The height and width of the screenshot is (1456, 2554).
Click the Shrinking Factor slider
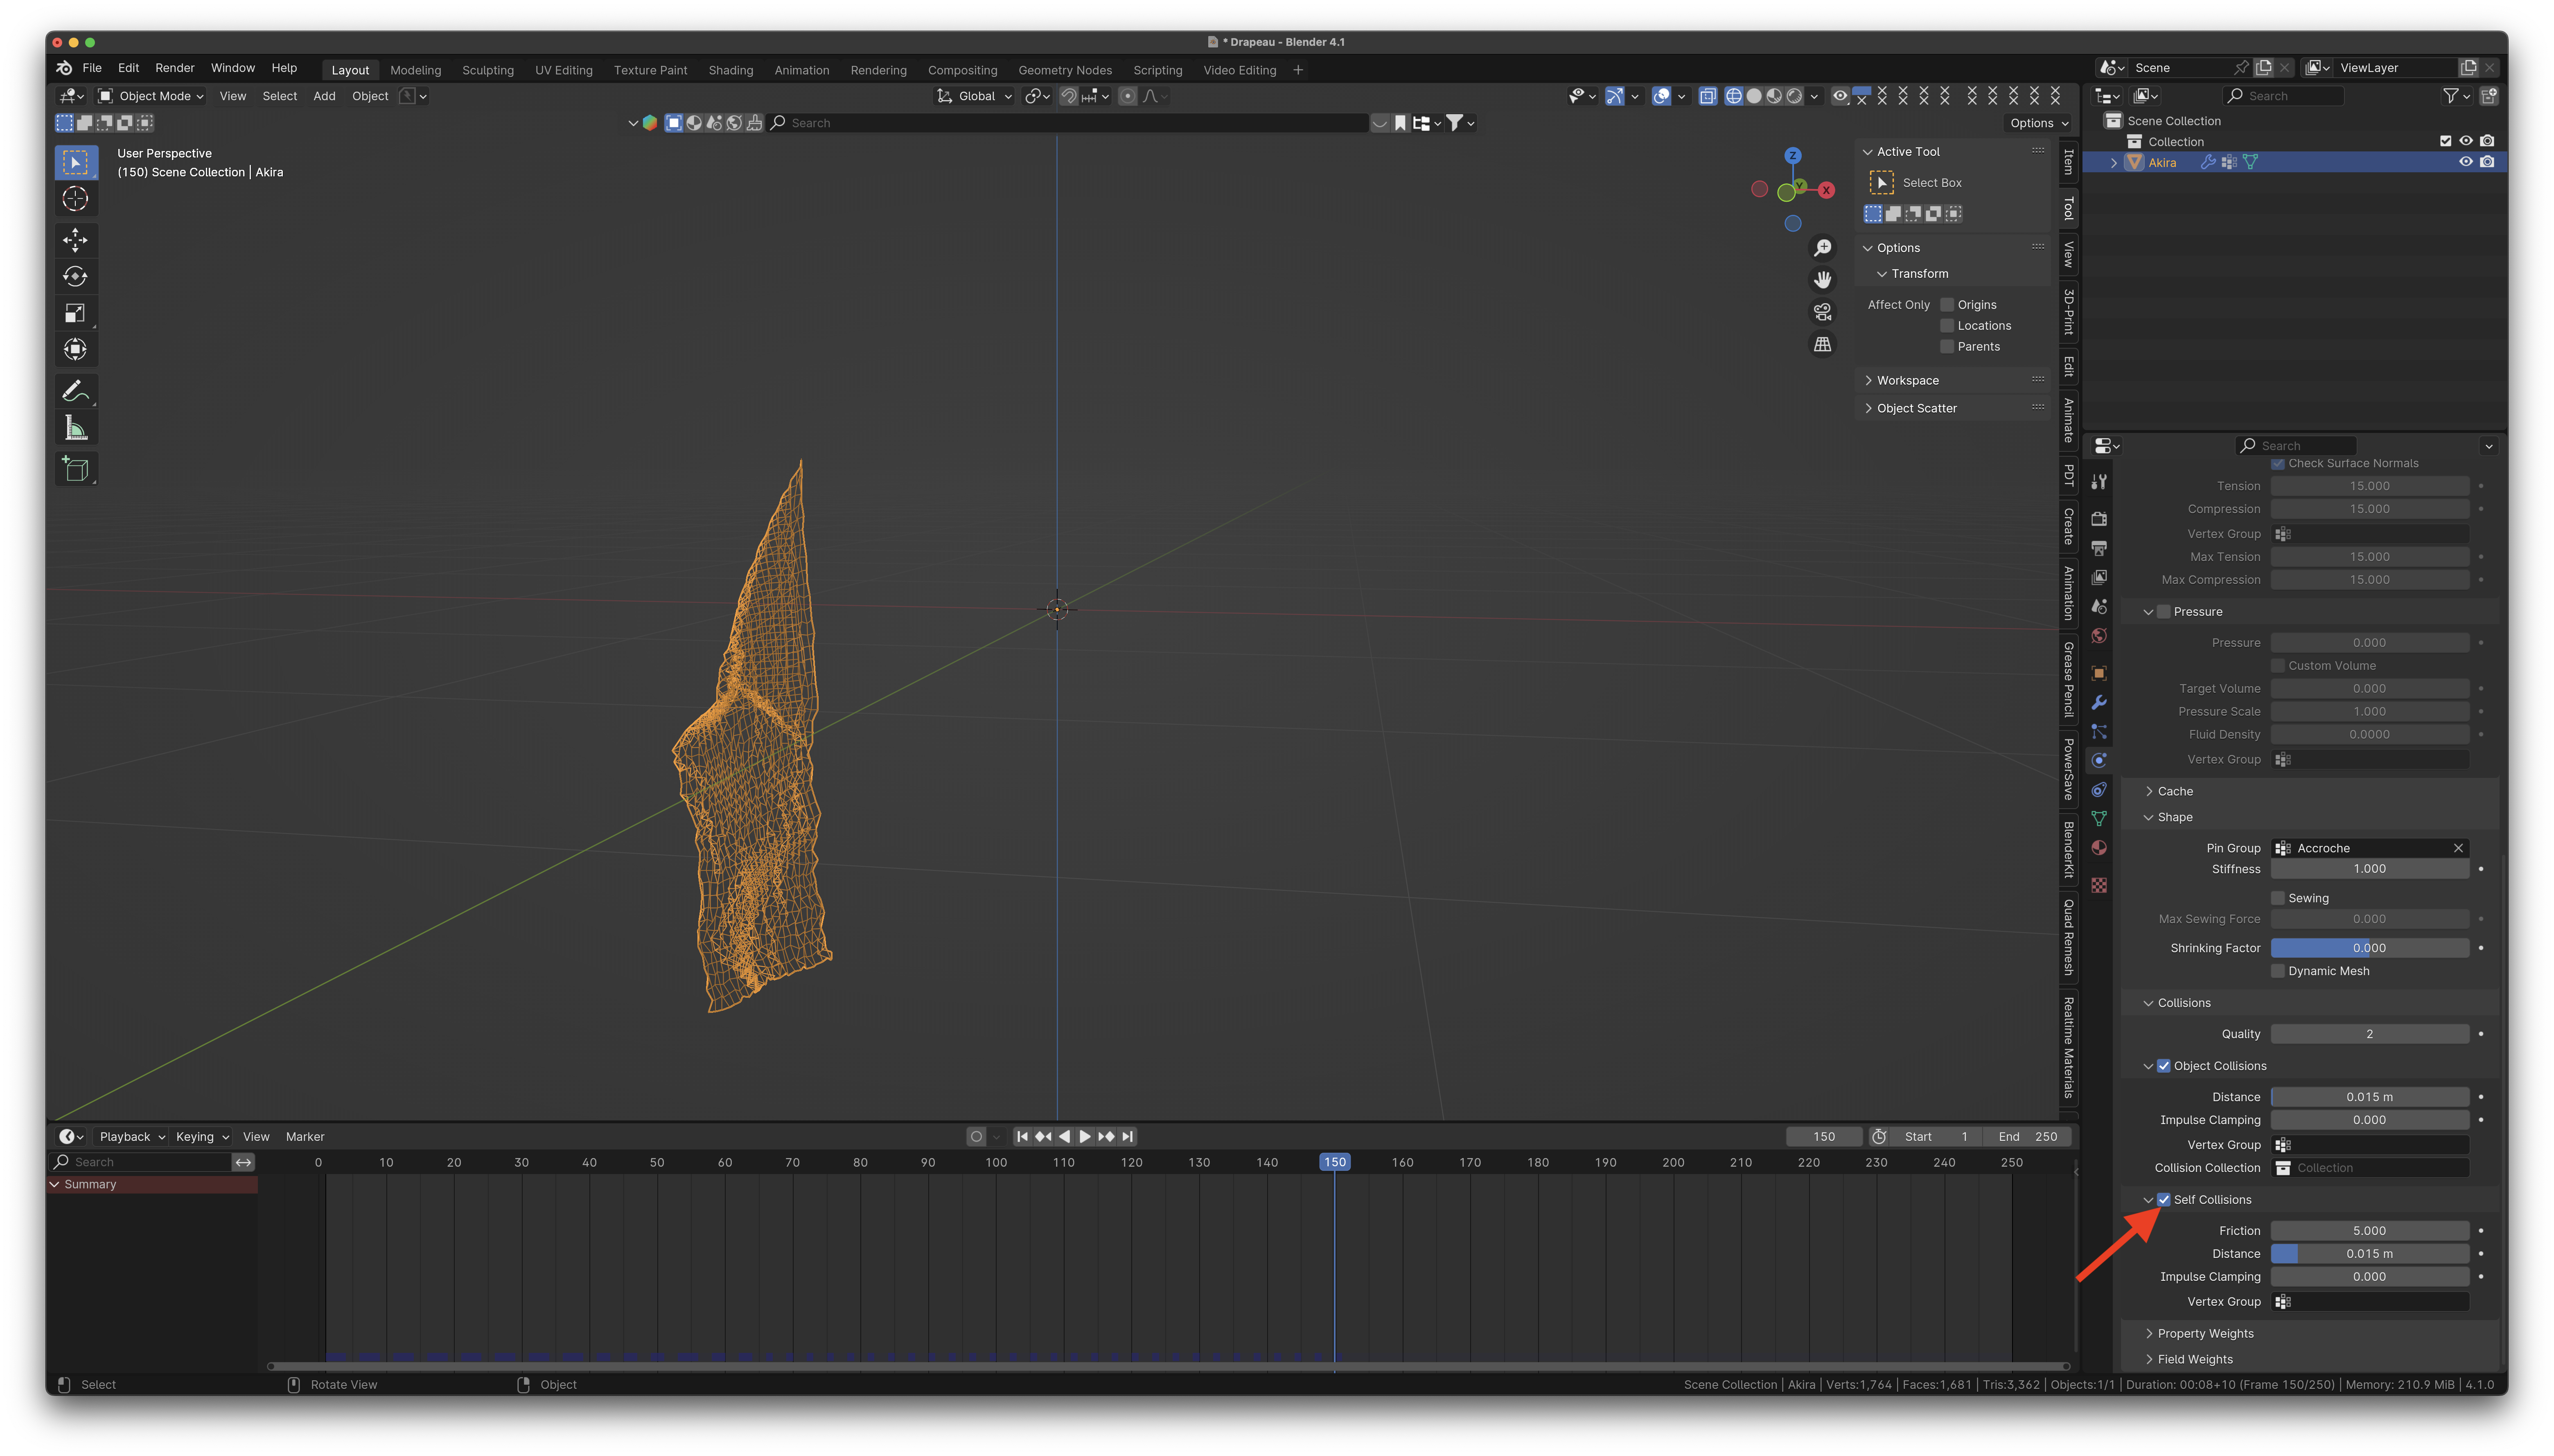(2369, 948)
